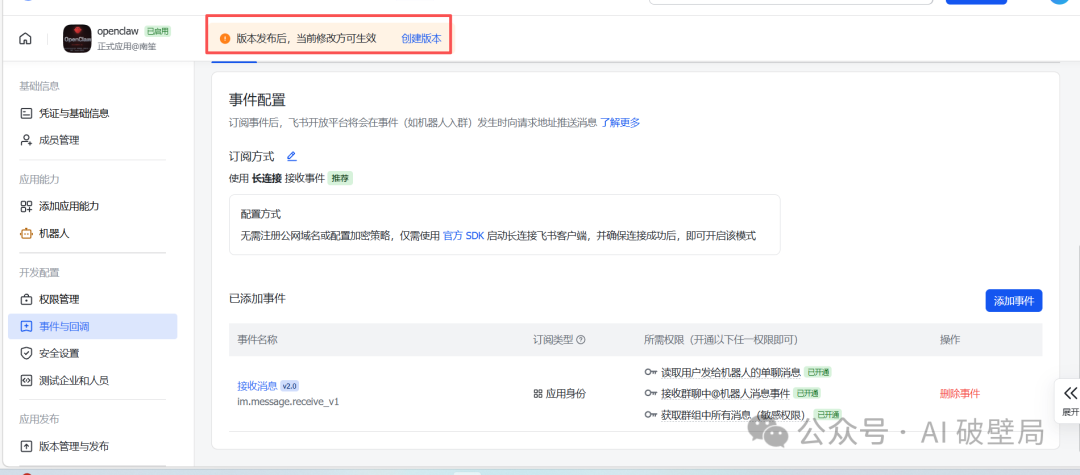
Task: Click the 机器人 robot icon
Action: (26, 233)
